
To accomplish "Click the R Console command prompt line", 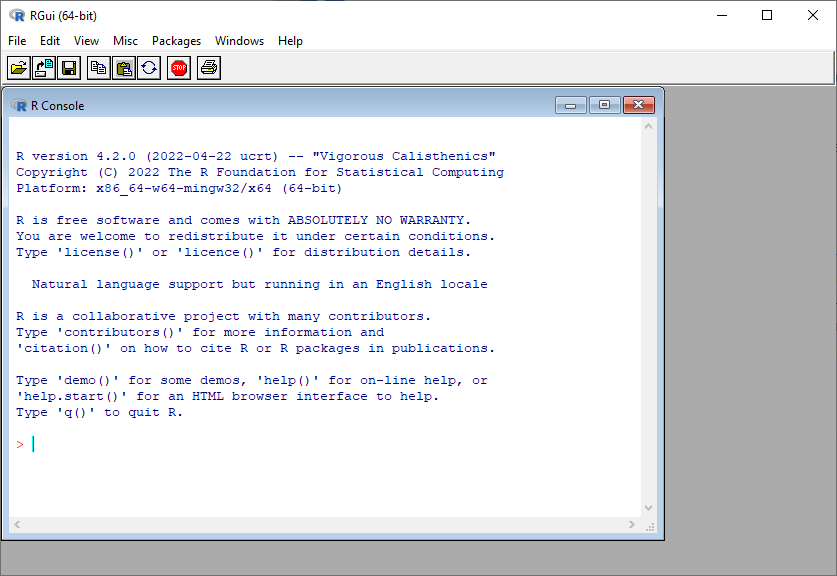I will coord(300,444).
